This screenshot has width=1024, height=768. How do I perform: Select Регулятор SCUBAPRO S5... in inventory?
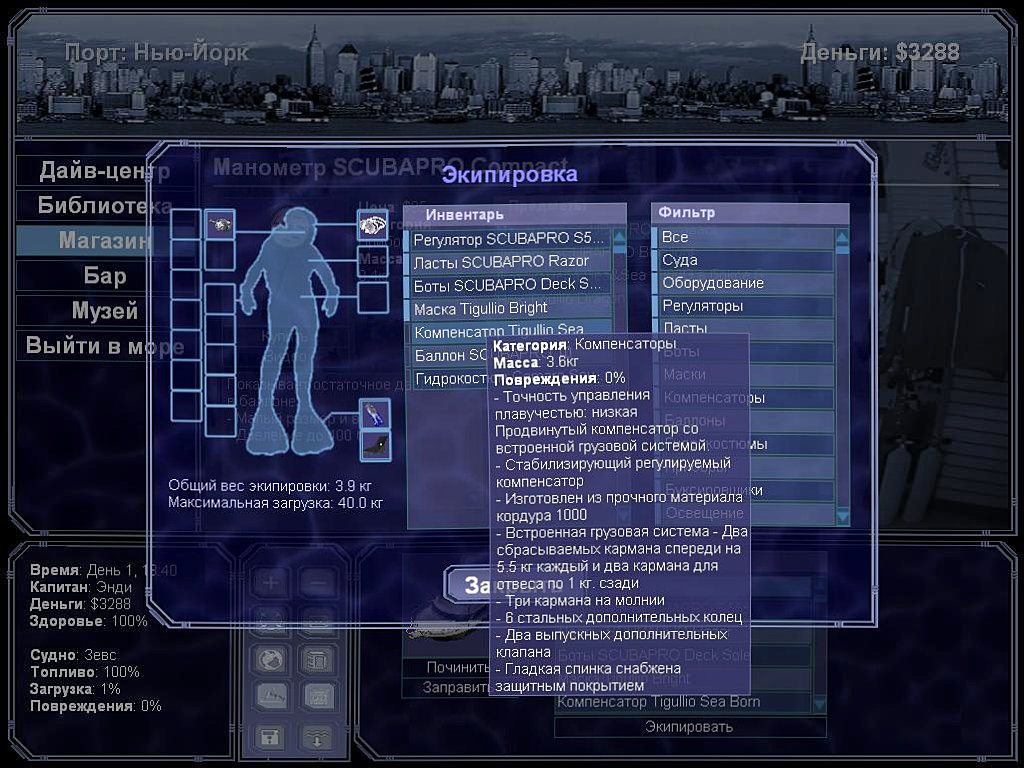coord(509,239)
